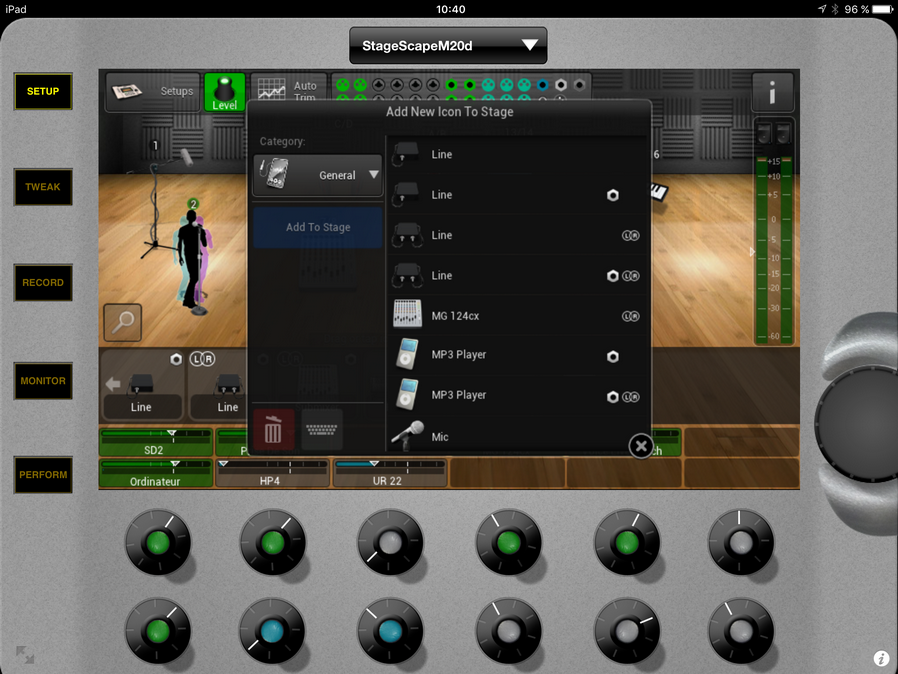The width and height of the screenshot is (898, 674).
Task: Select the microphone stand on stage
Action: click(155, 205)
